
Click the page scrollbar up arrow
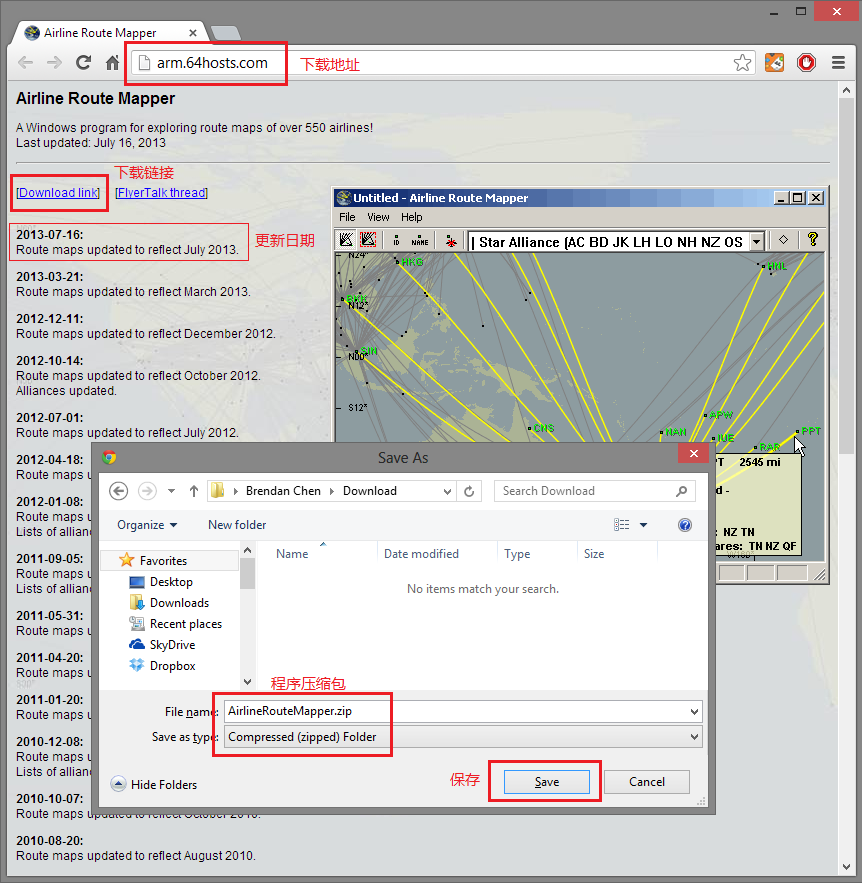click(x=846, y=90)
